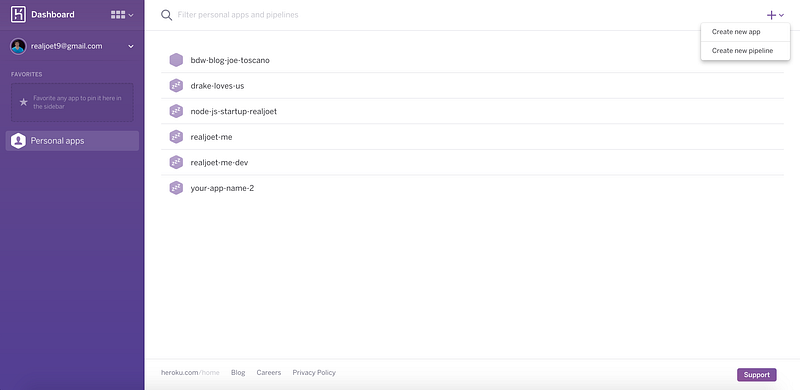Click the Dashboard title in header
This screenshot has width=800, height=390.
(53, 15)
